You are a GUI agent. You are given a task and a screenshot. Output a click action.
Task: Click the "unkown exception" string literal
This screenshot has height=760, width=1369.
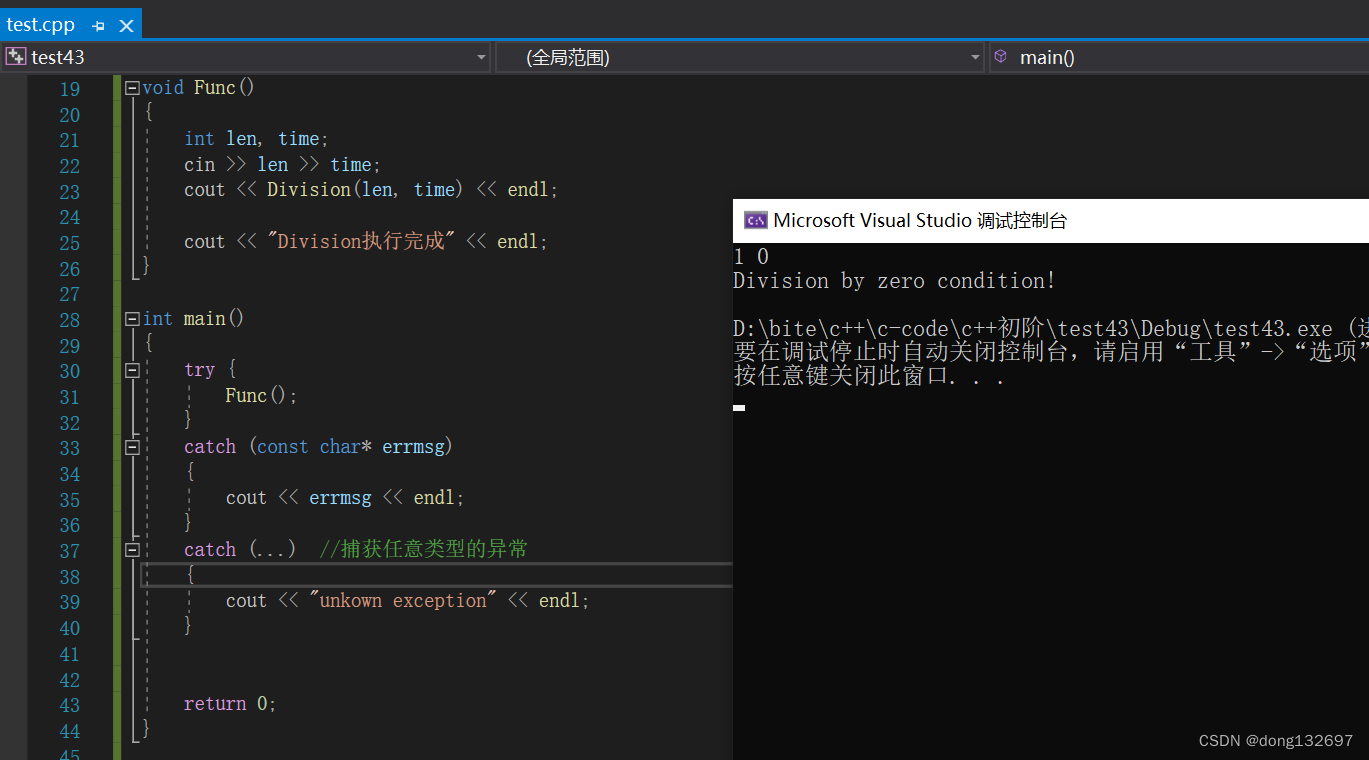coord(403,601)
